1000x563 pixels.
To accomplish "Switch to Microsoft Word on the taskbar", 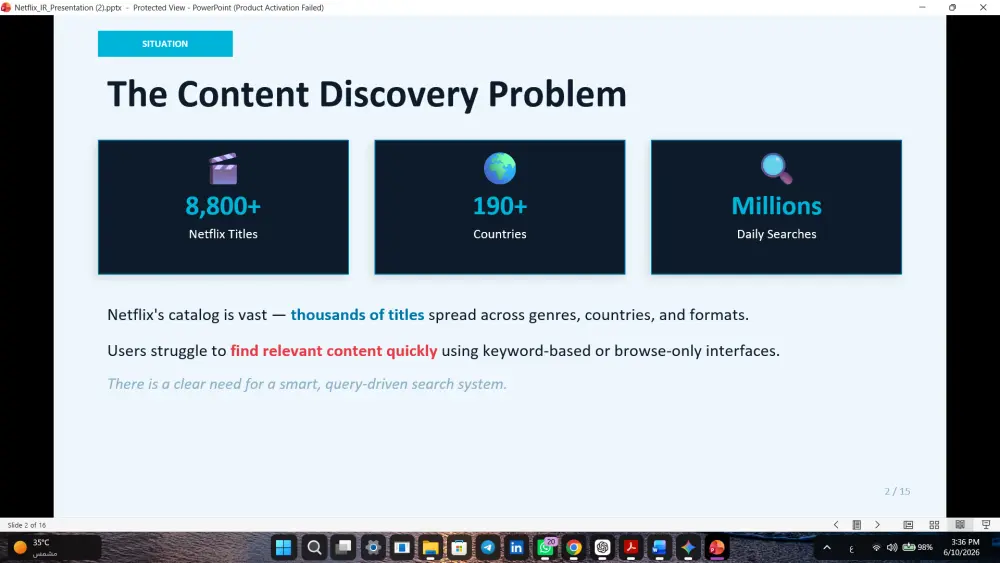I will tap(659, 547).
